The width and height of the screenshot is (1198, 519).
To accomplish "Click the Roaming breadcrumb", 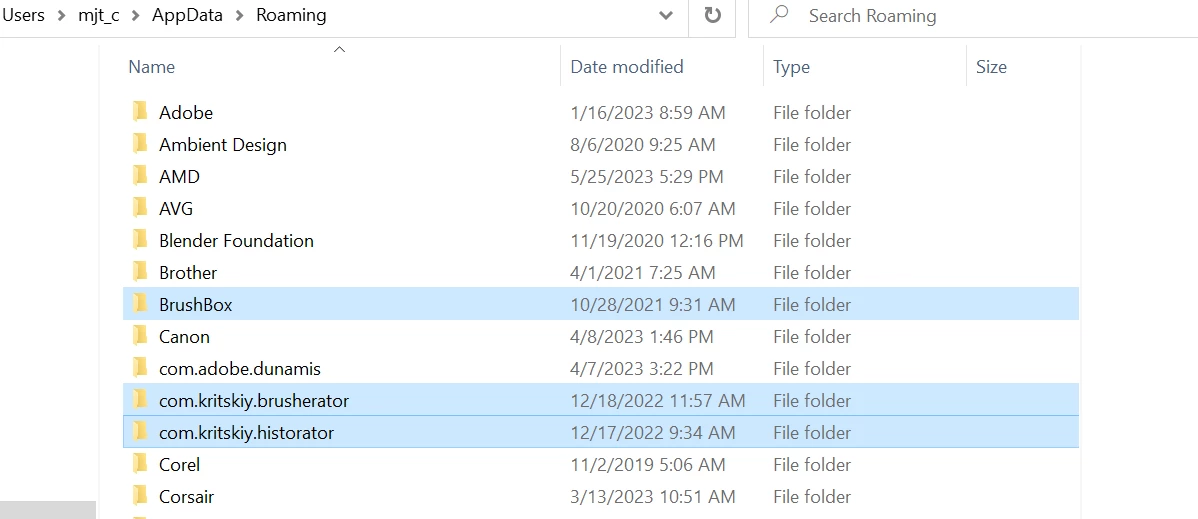I will [291, 15].
